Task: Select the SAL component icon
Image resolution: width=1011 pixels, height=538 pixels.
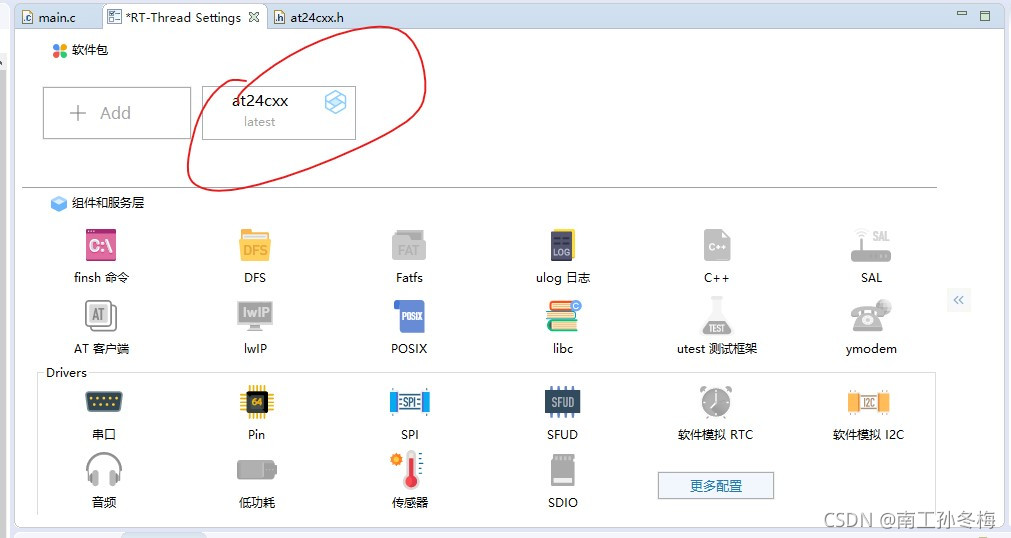Action: [x=871, y=245]
